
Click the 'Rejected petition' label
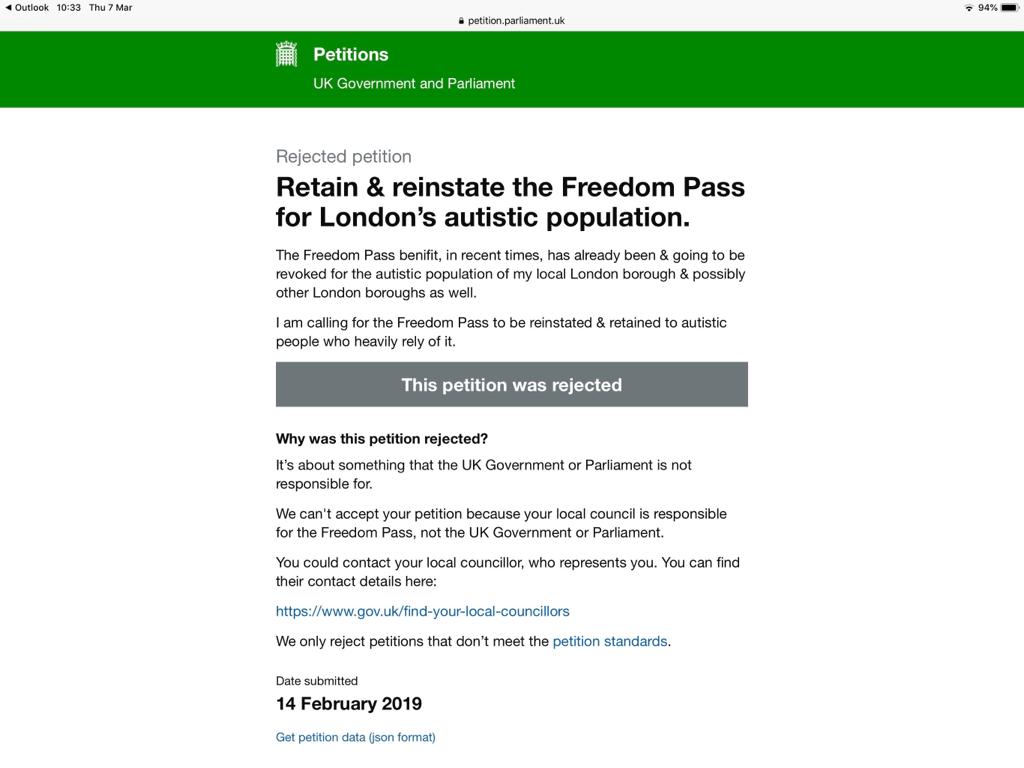(344, 157)
